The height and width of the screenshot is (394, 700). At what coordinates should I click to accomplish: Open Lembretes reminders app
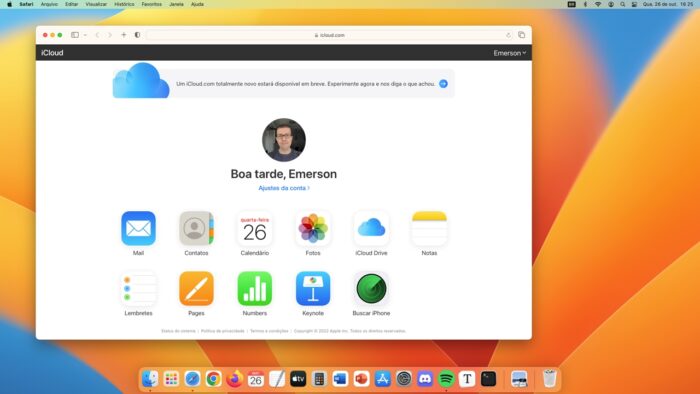tap(138, 289)
